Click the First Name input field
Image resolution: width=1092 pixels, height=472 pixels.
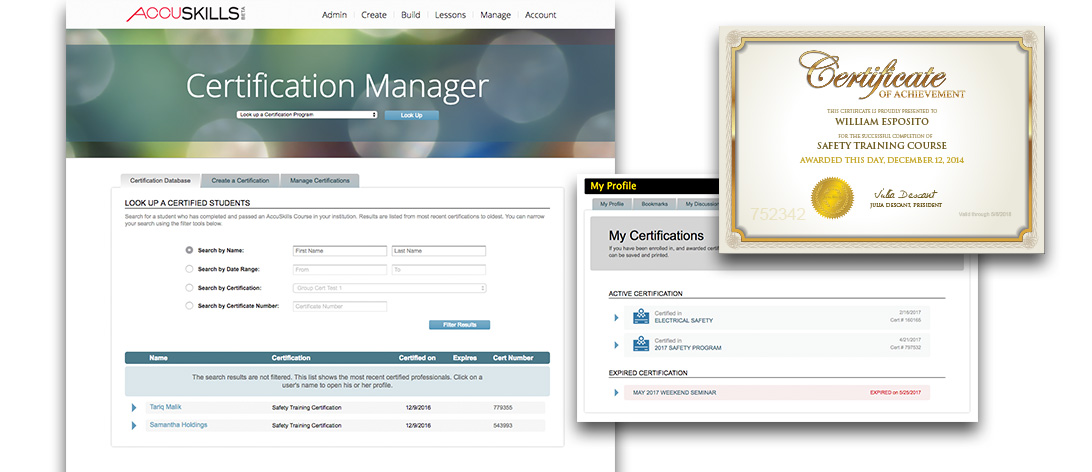pyautogui.click(x=339, y=251)
